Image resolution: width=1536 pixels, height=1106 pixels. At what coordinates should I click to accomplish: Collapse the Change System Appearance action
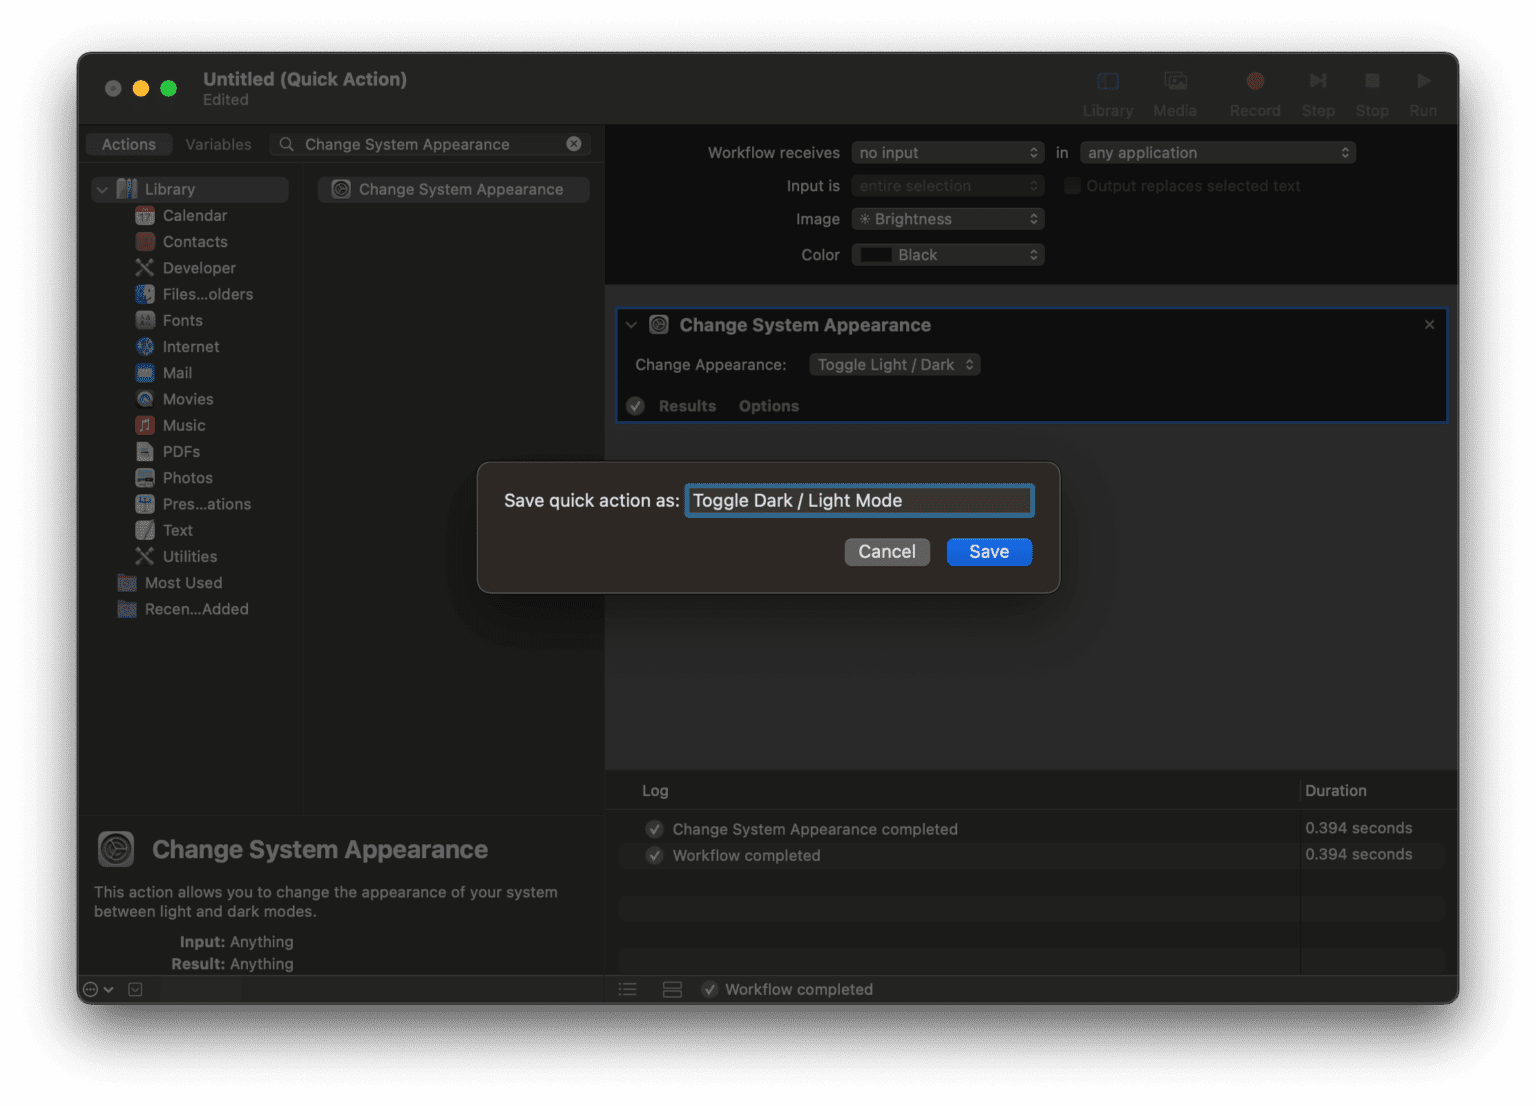click(x=630, y=325)
